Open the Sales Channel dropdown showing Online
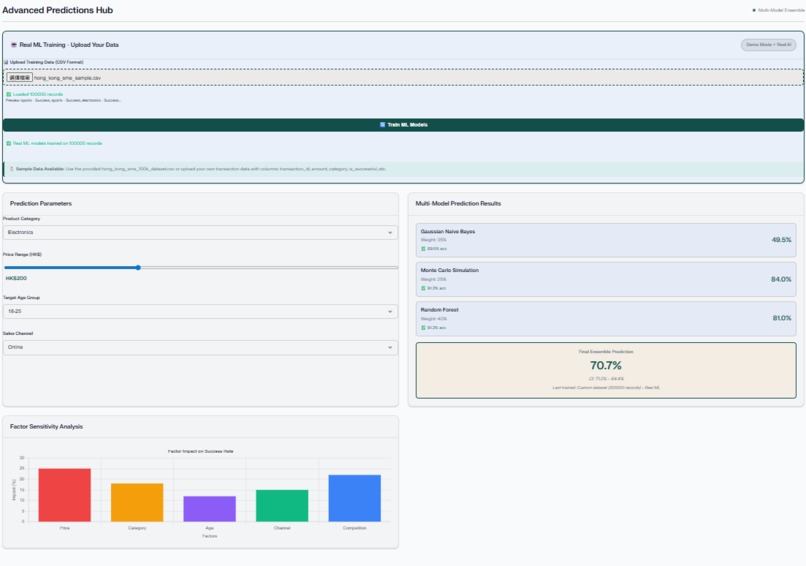This screenshot has height=566, width=806. (200, 348)
